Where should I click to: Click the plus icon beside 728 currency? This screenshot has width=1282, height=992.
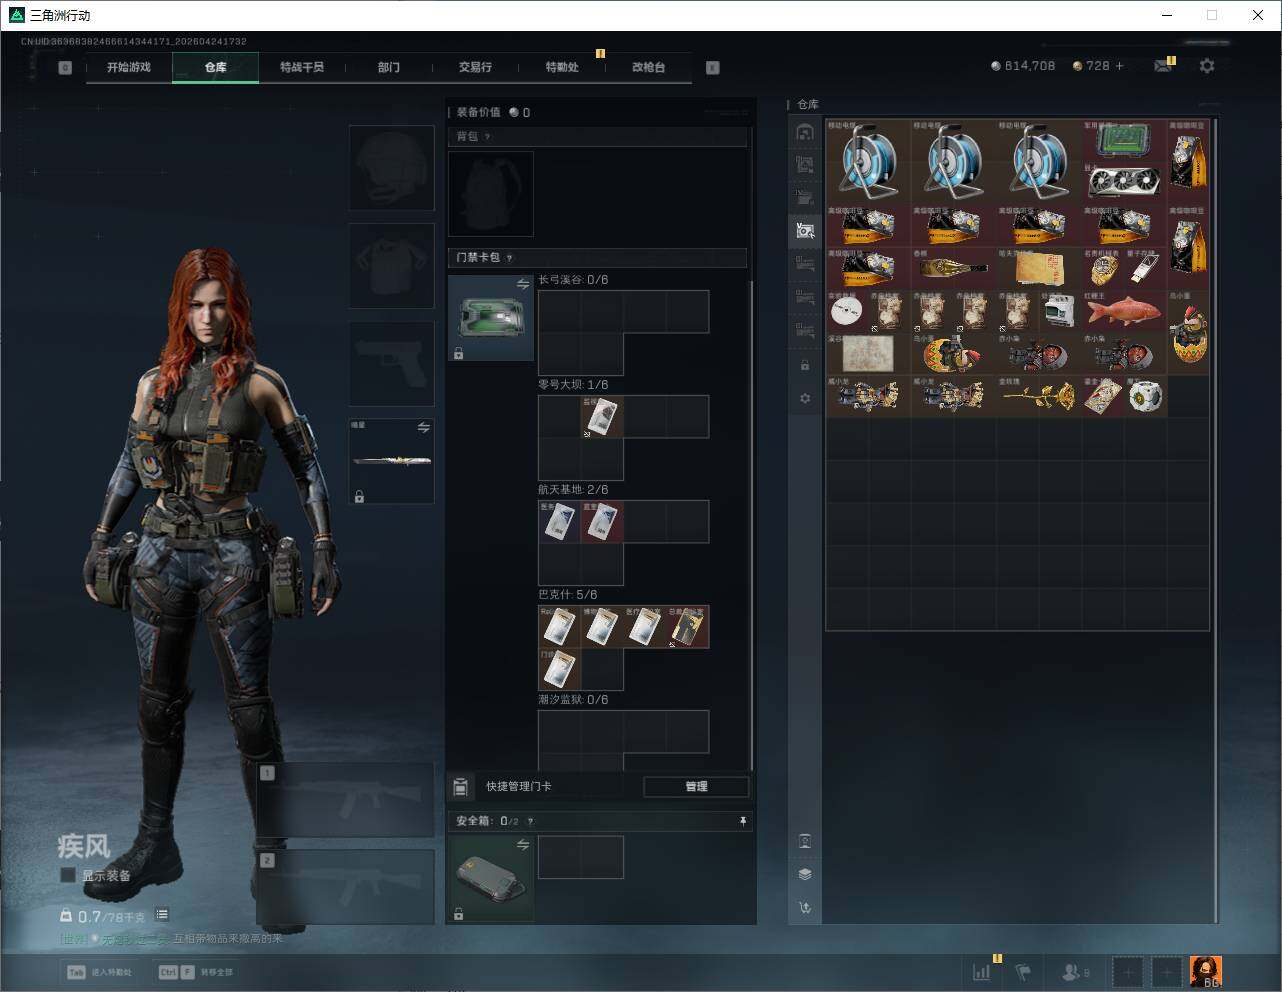[x=1119, y=66]
